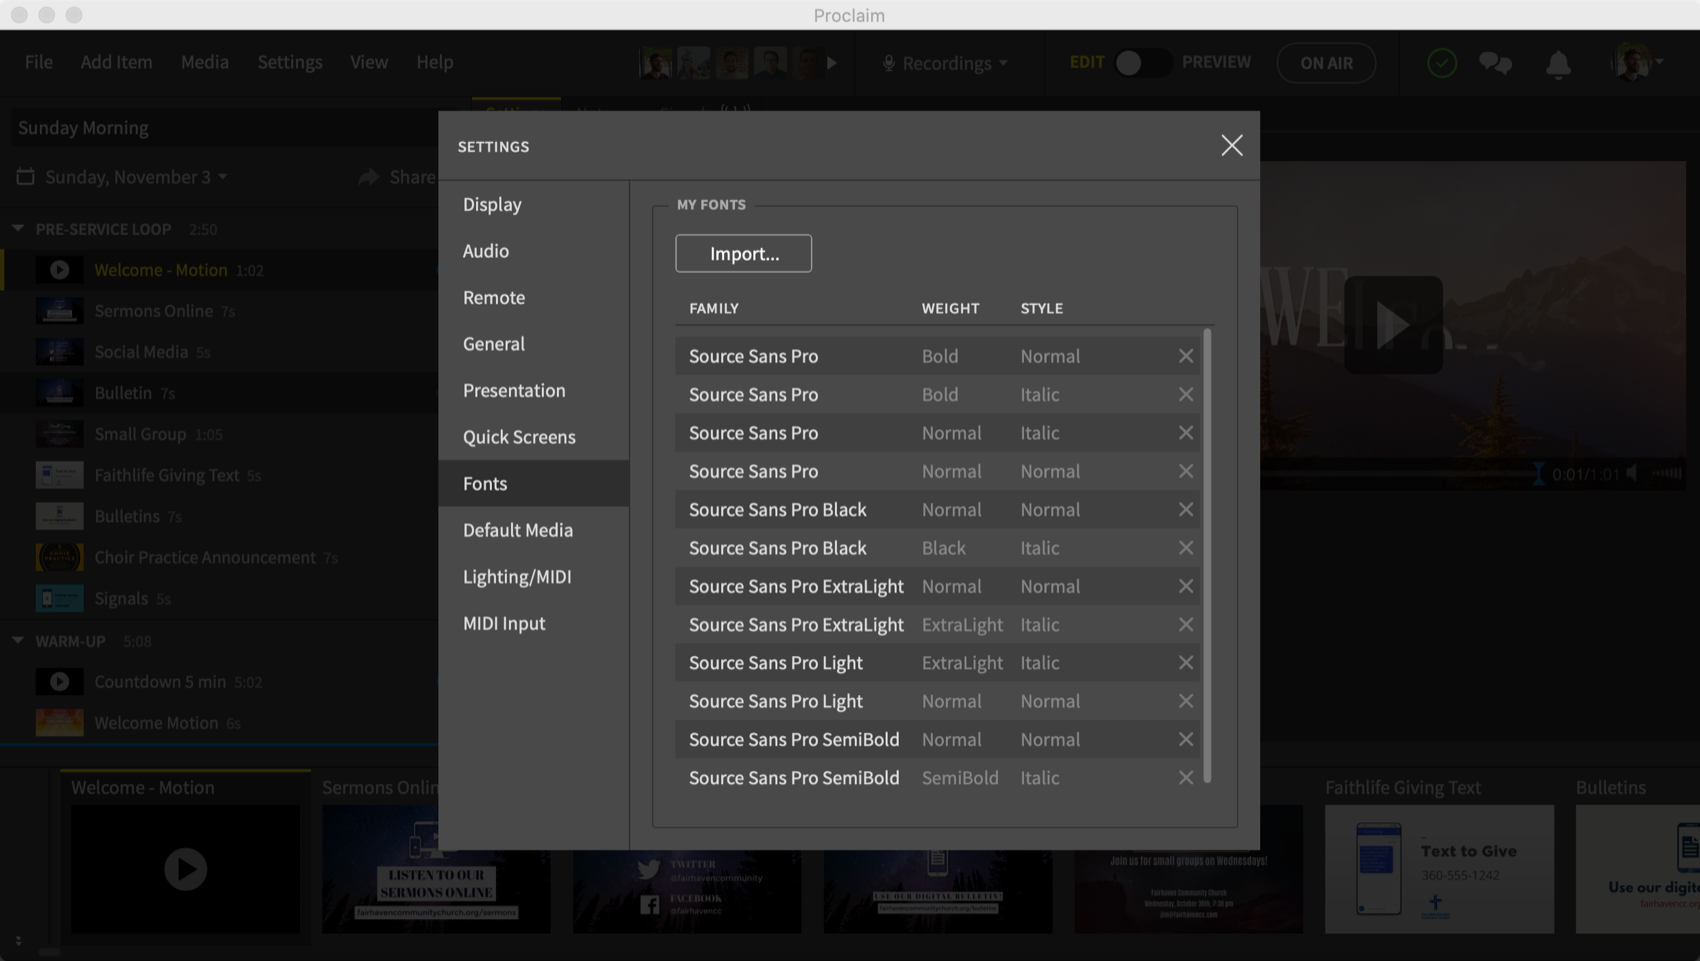1700x961 pixels.
Task: Click the Import fonts button
Action: 743,254
